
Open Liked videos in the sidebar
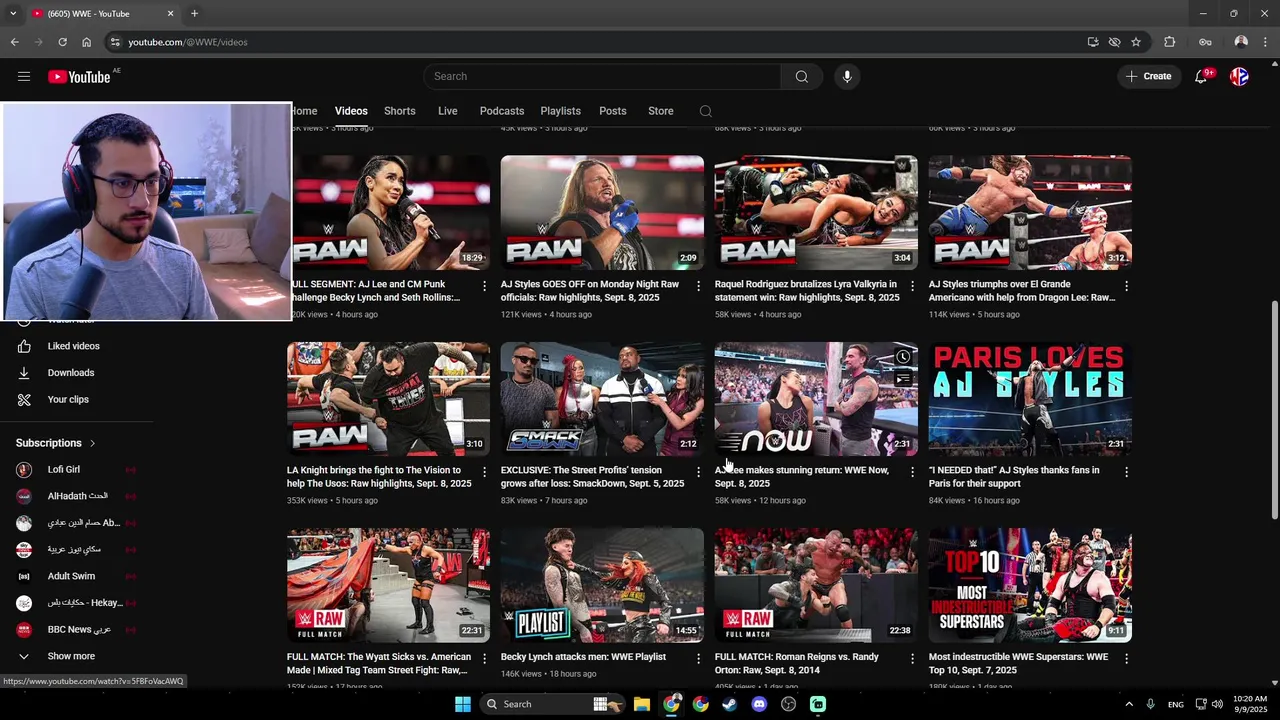76,346
